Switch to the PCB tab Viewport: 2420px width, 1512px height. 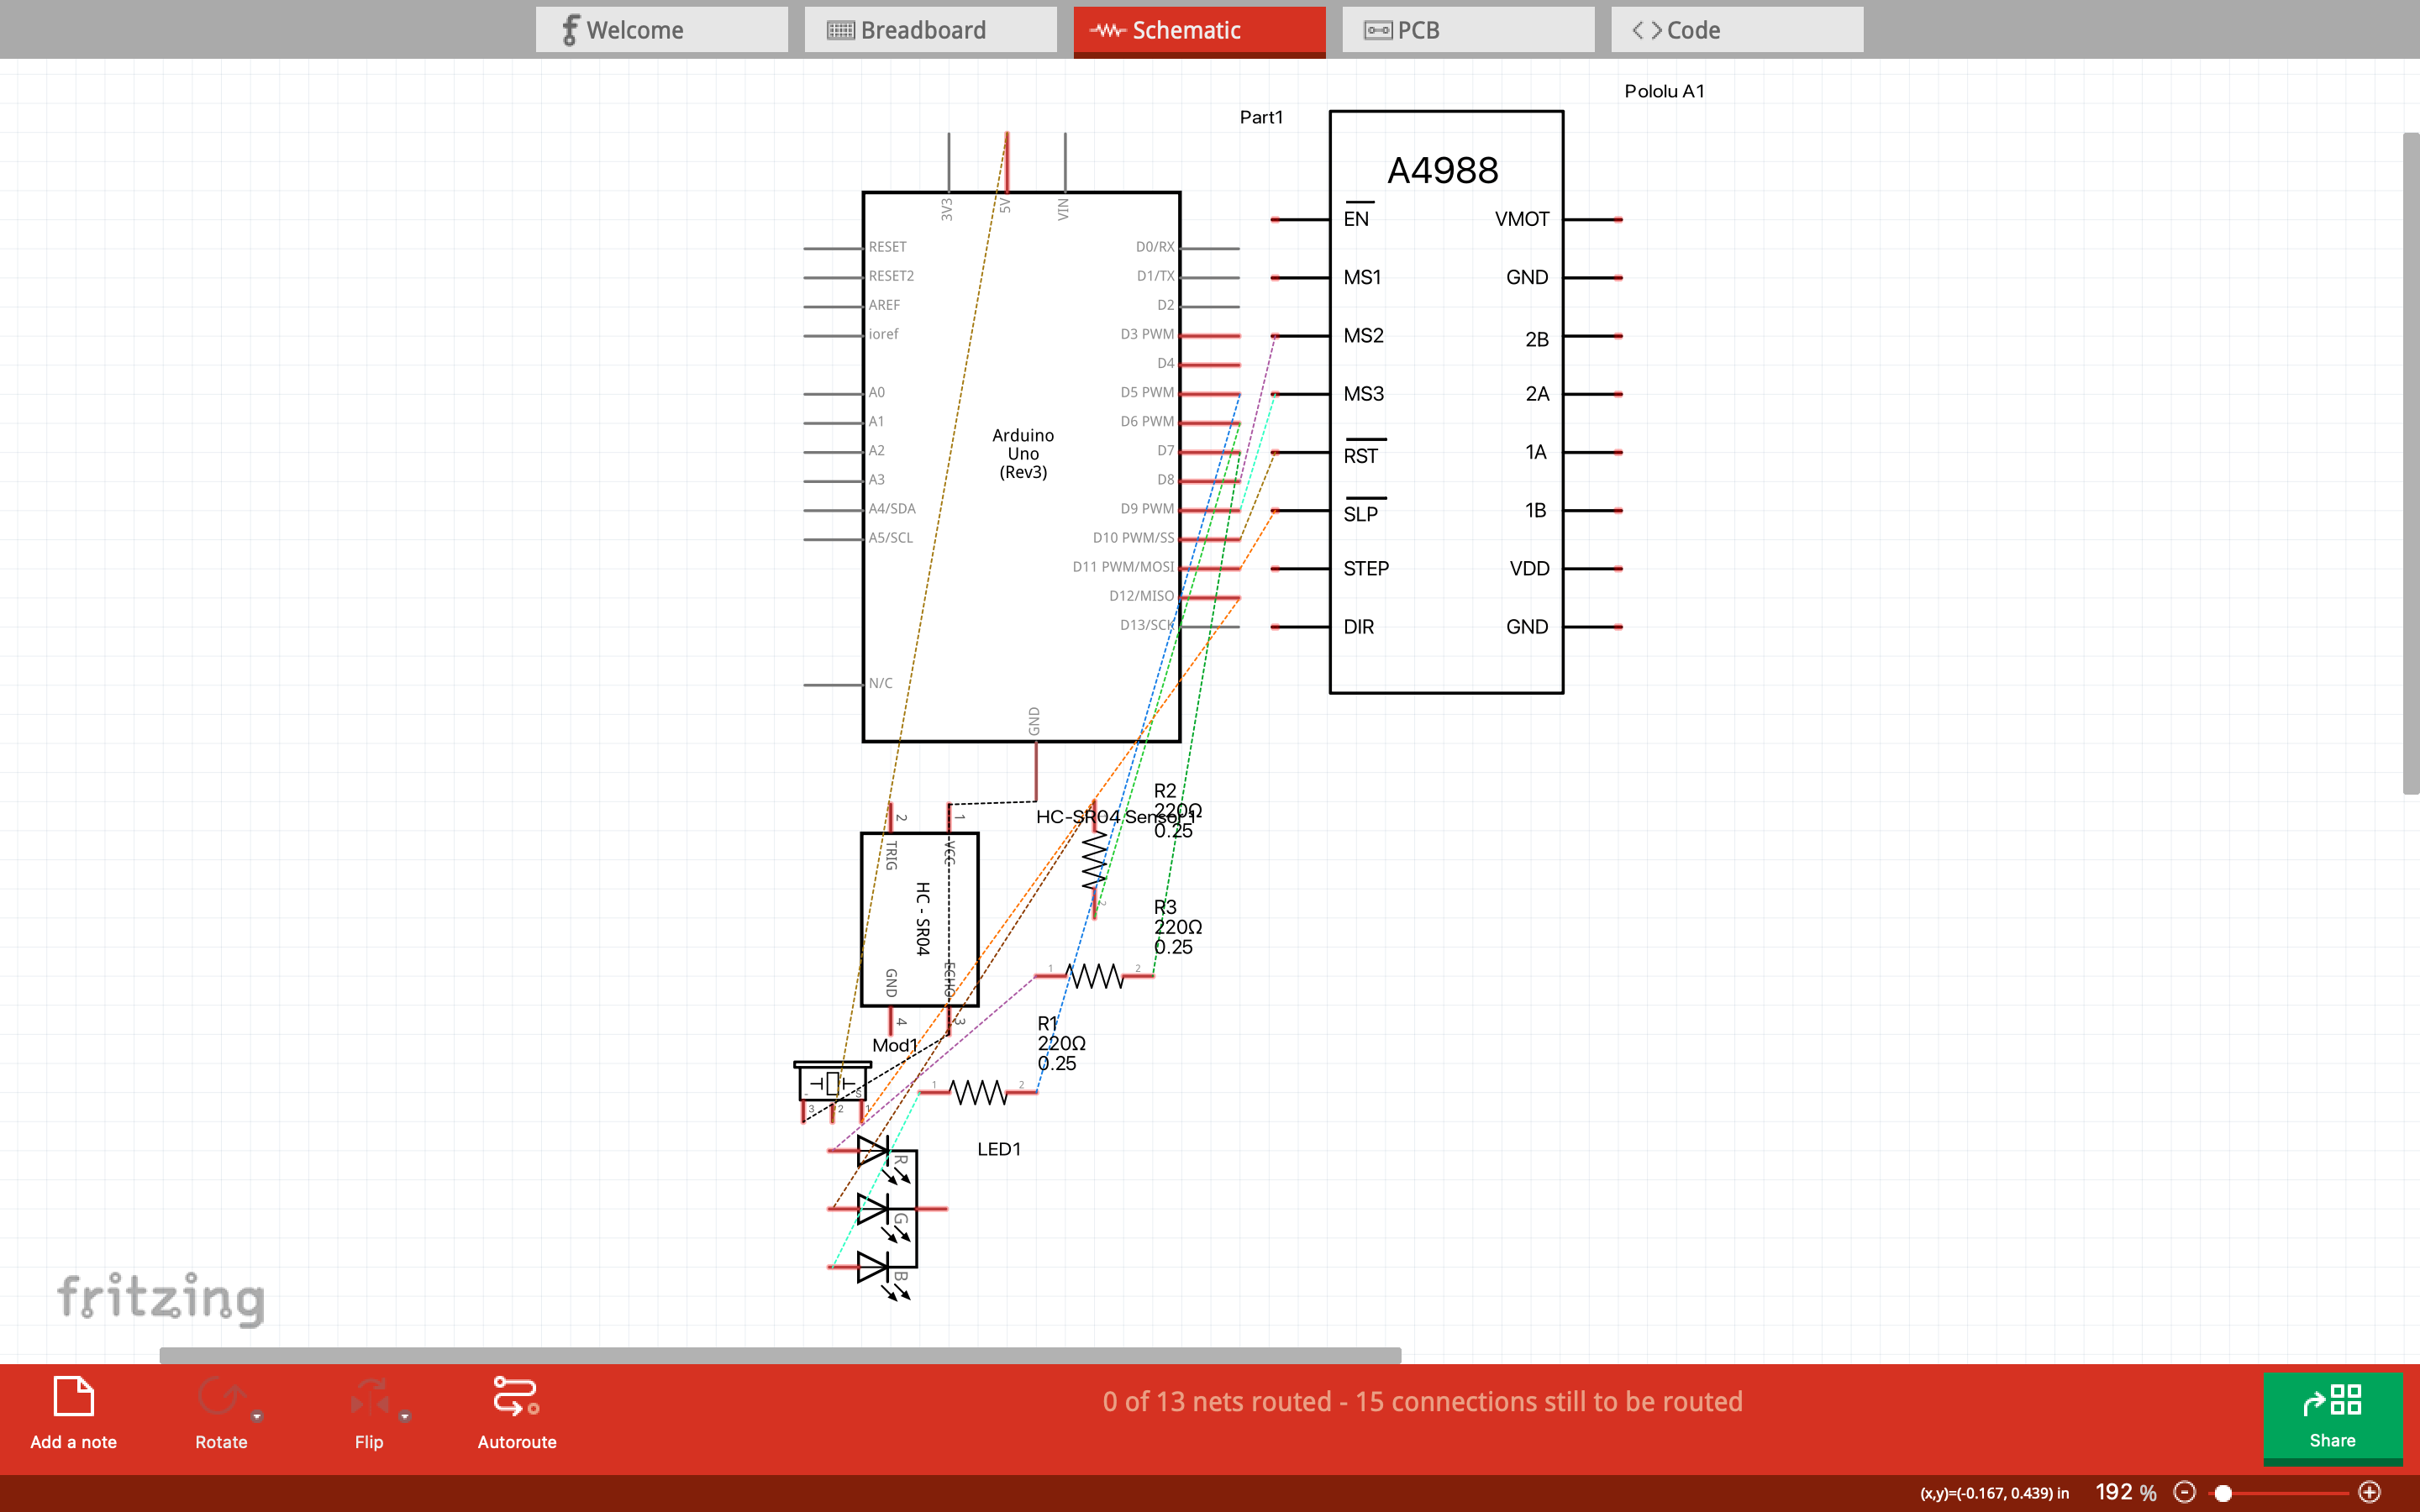click(x=1468, y=30)
